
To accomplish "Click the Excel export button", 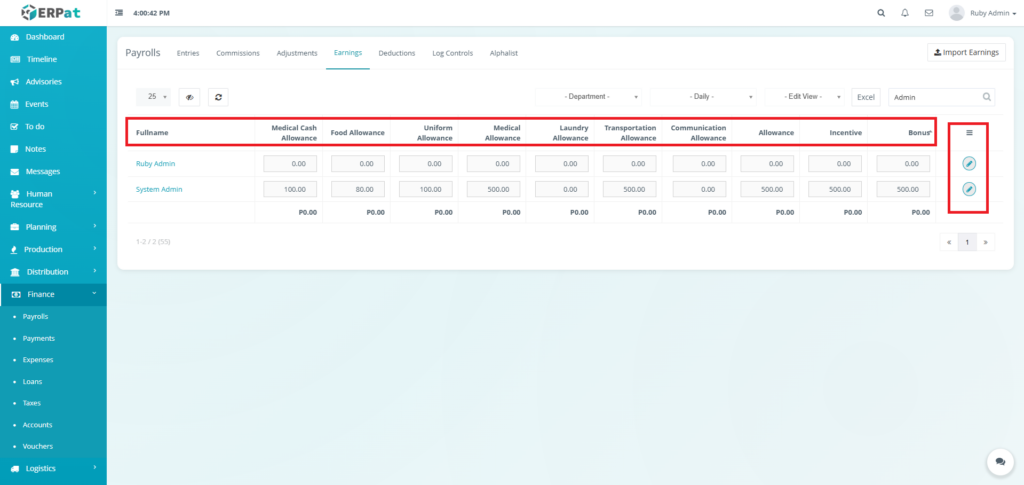I will point(866,97).
